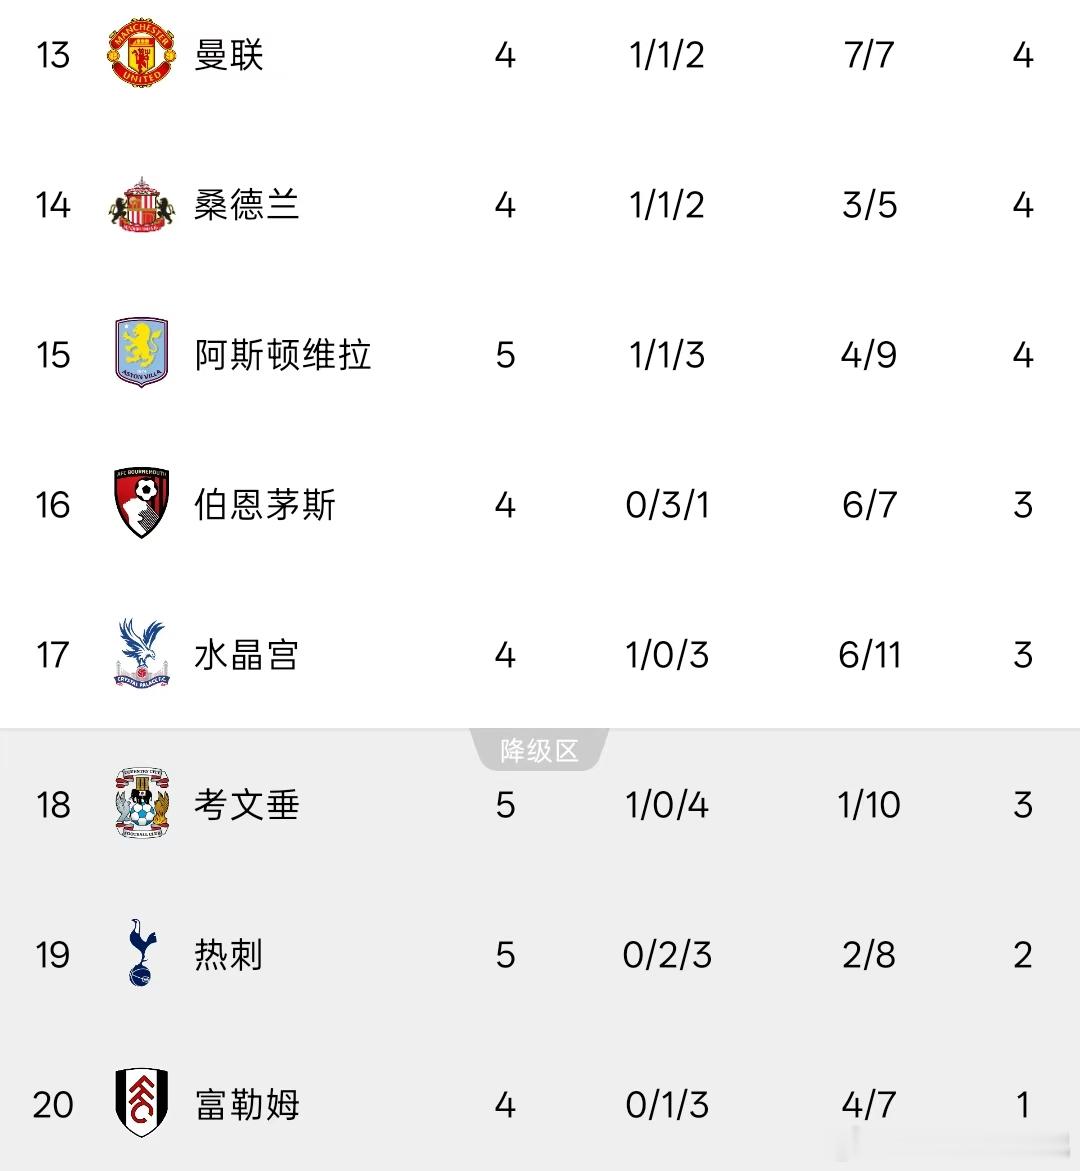
Task: Click 水晶宫's 6/11 goals figure
Action: (x=869, y=655)
